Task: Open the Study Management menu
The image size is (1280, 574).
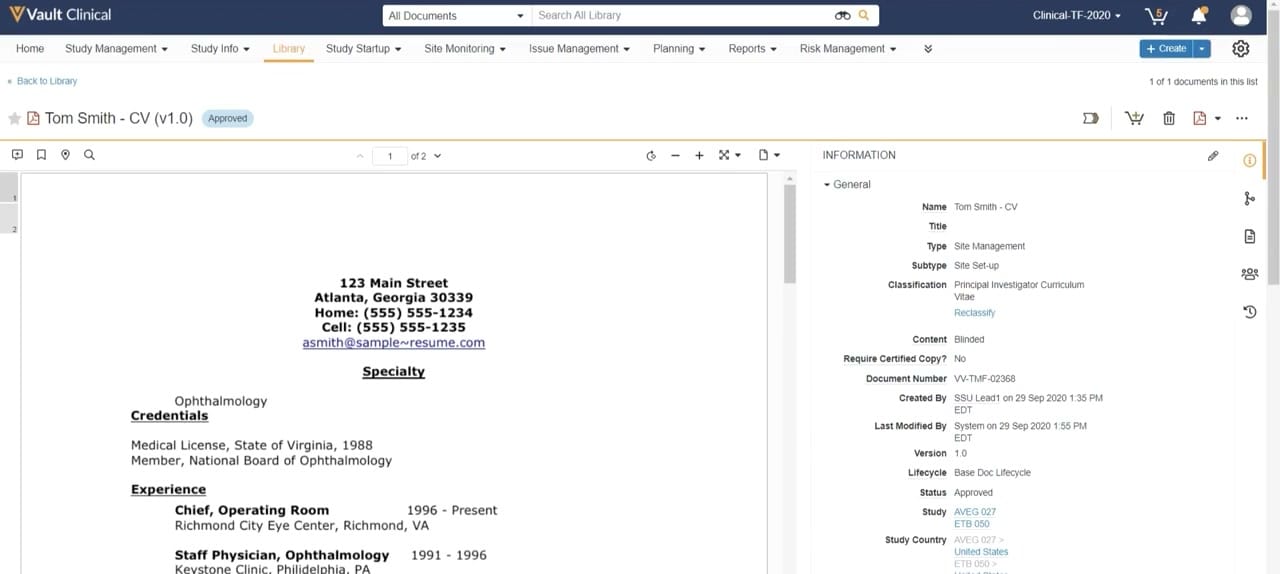Action: coord(116,48)
